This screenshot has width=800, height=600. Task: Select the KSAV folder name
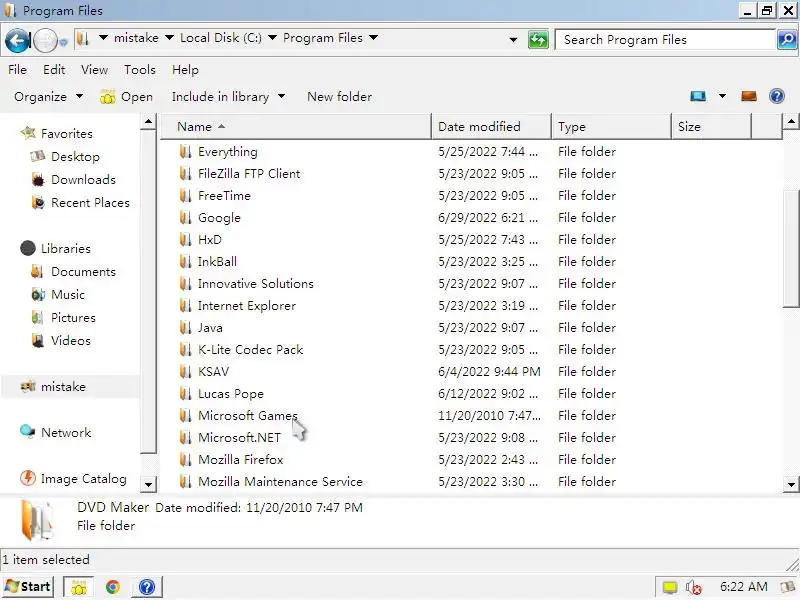(x=213, y=371)
